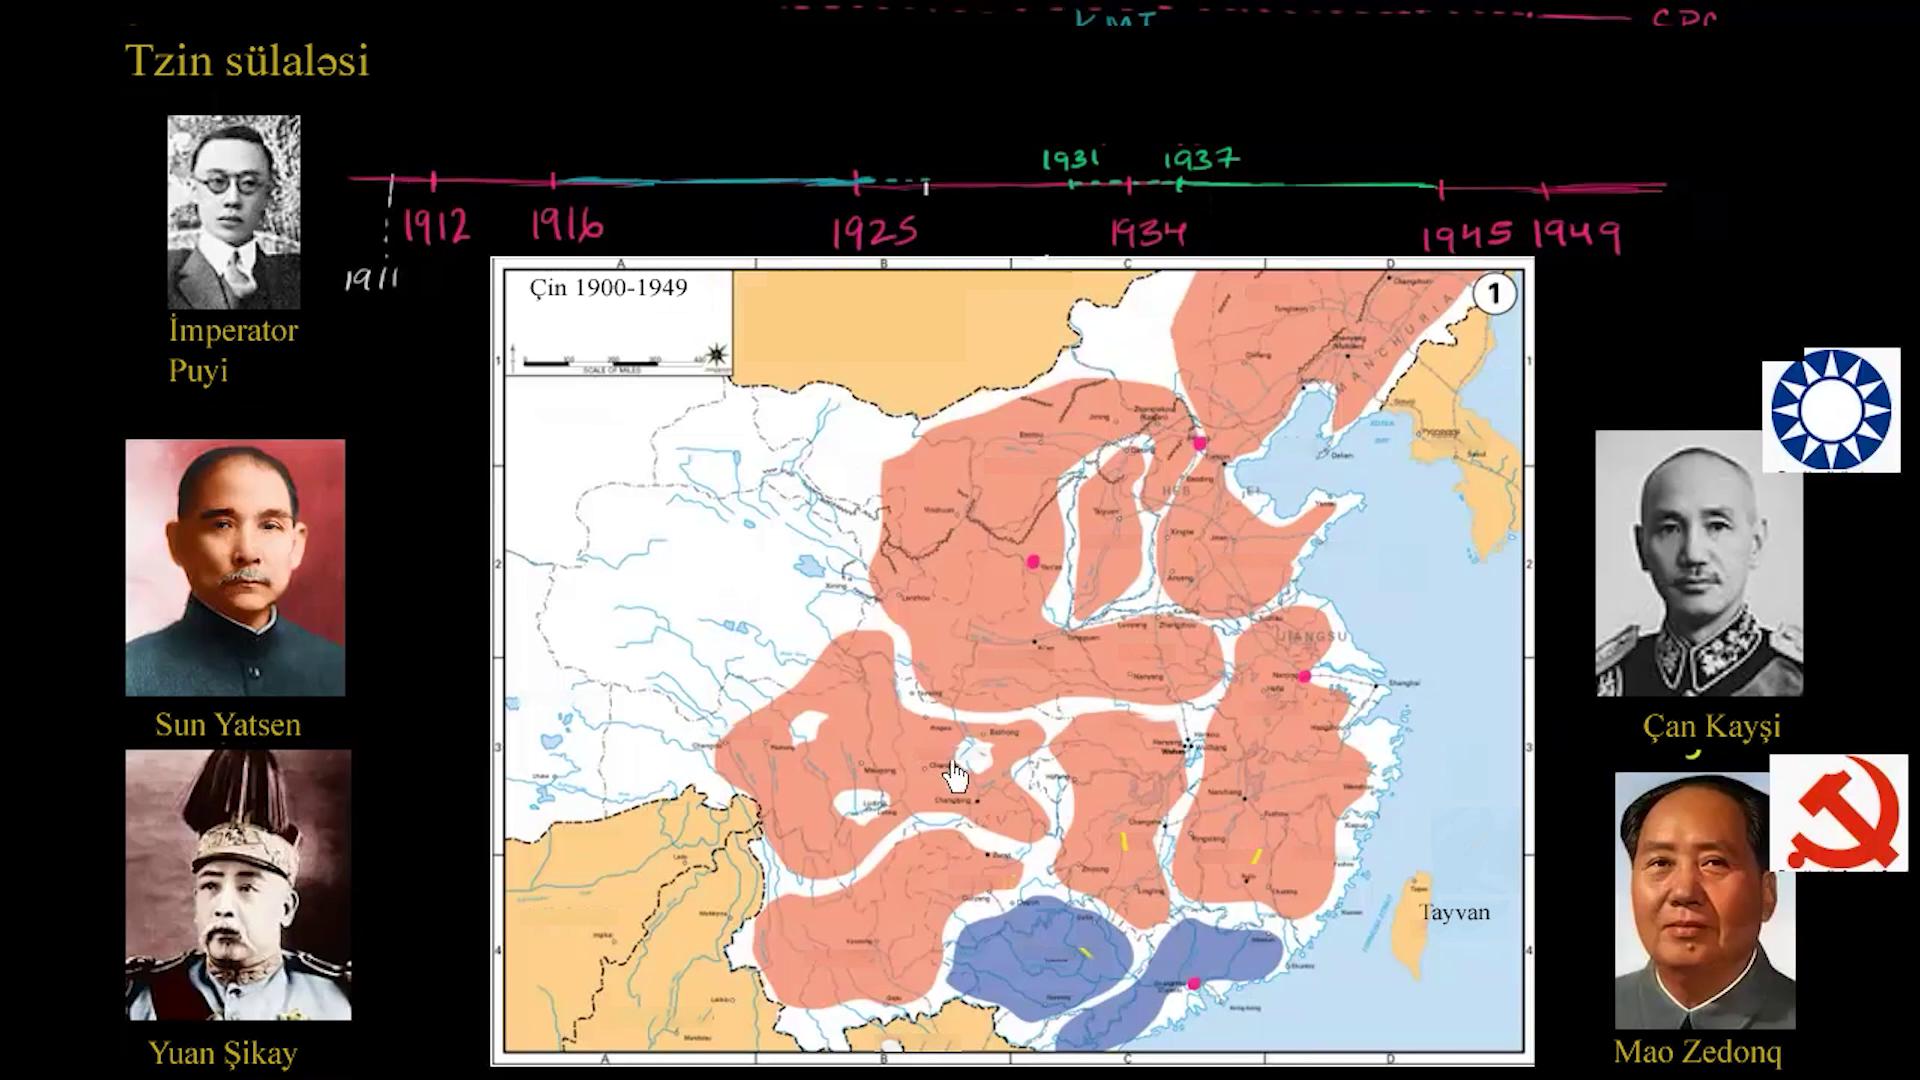
Task: Click the pink dot near Beijing
Action: pos(1200,443)
